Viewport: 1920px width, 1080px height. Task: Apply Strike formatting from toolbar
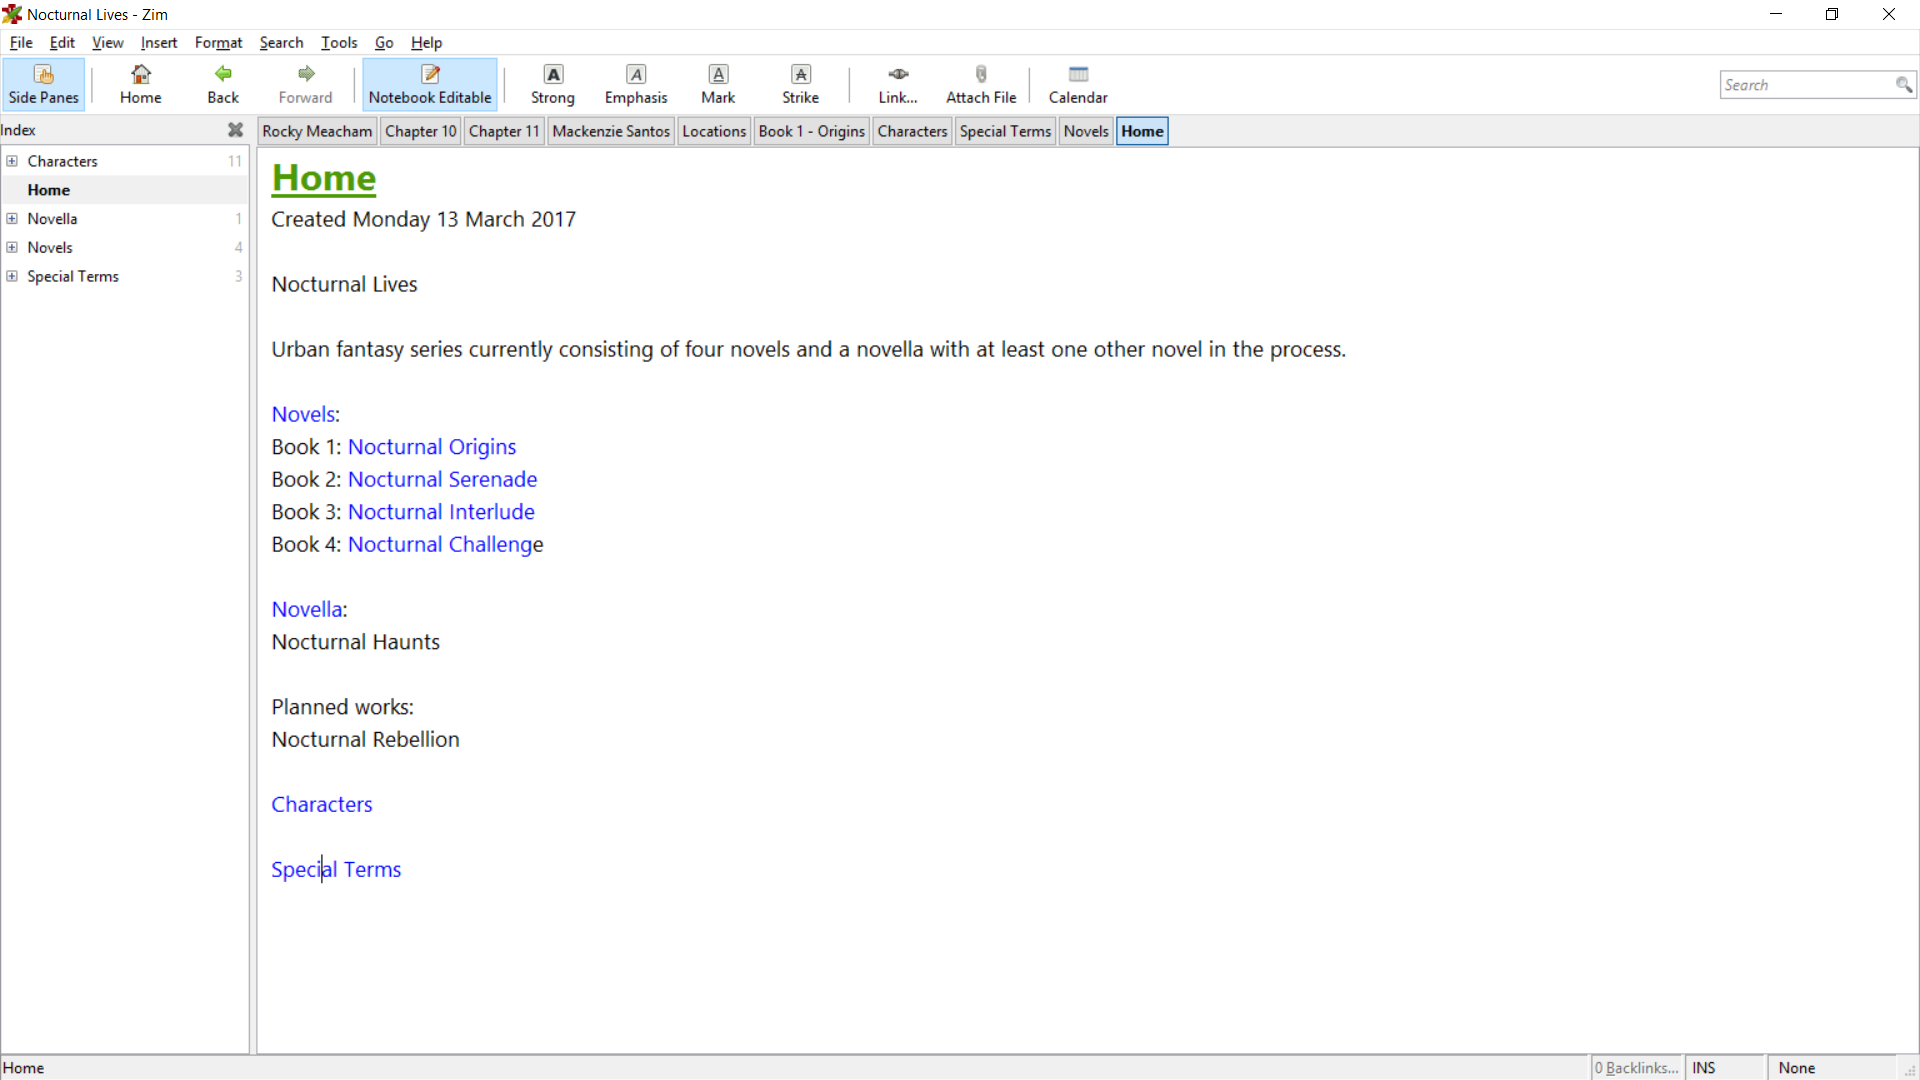(800, 84)
